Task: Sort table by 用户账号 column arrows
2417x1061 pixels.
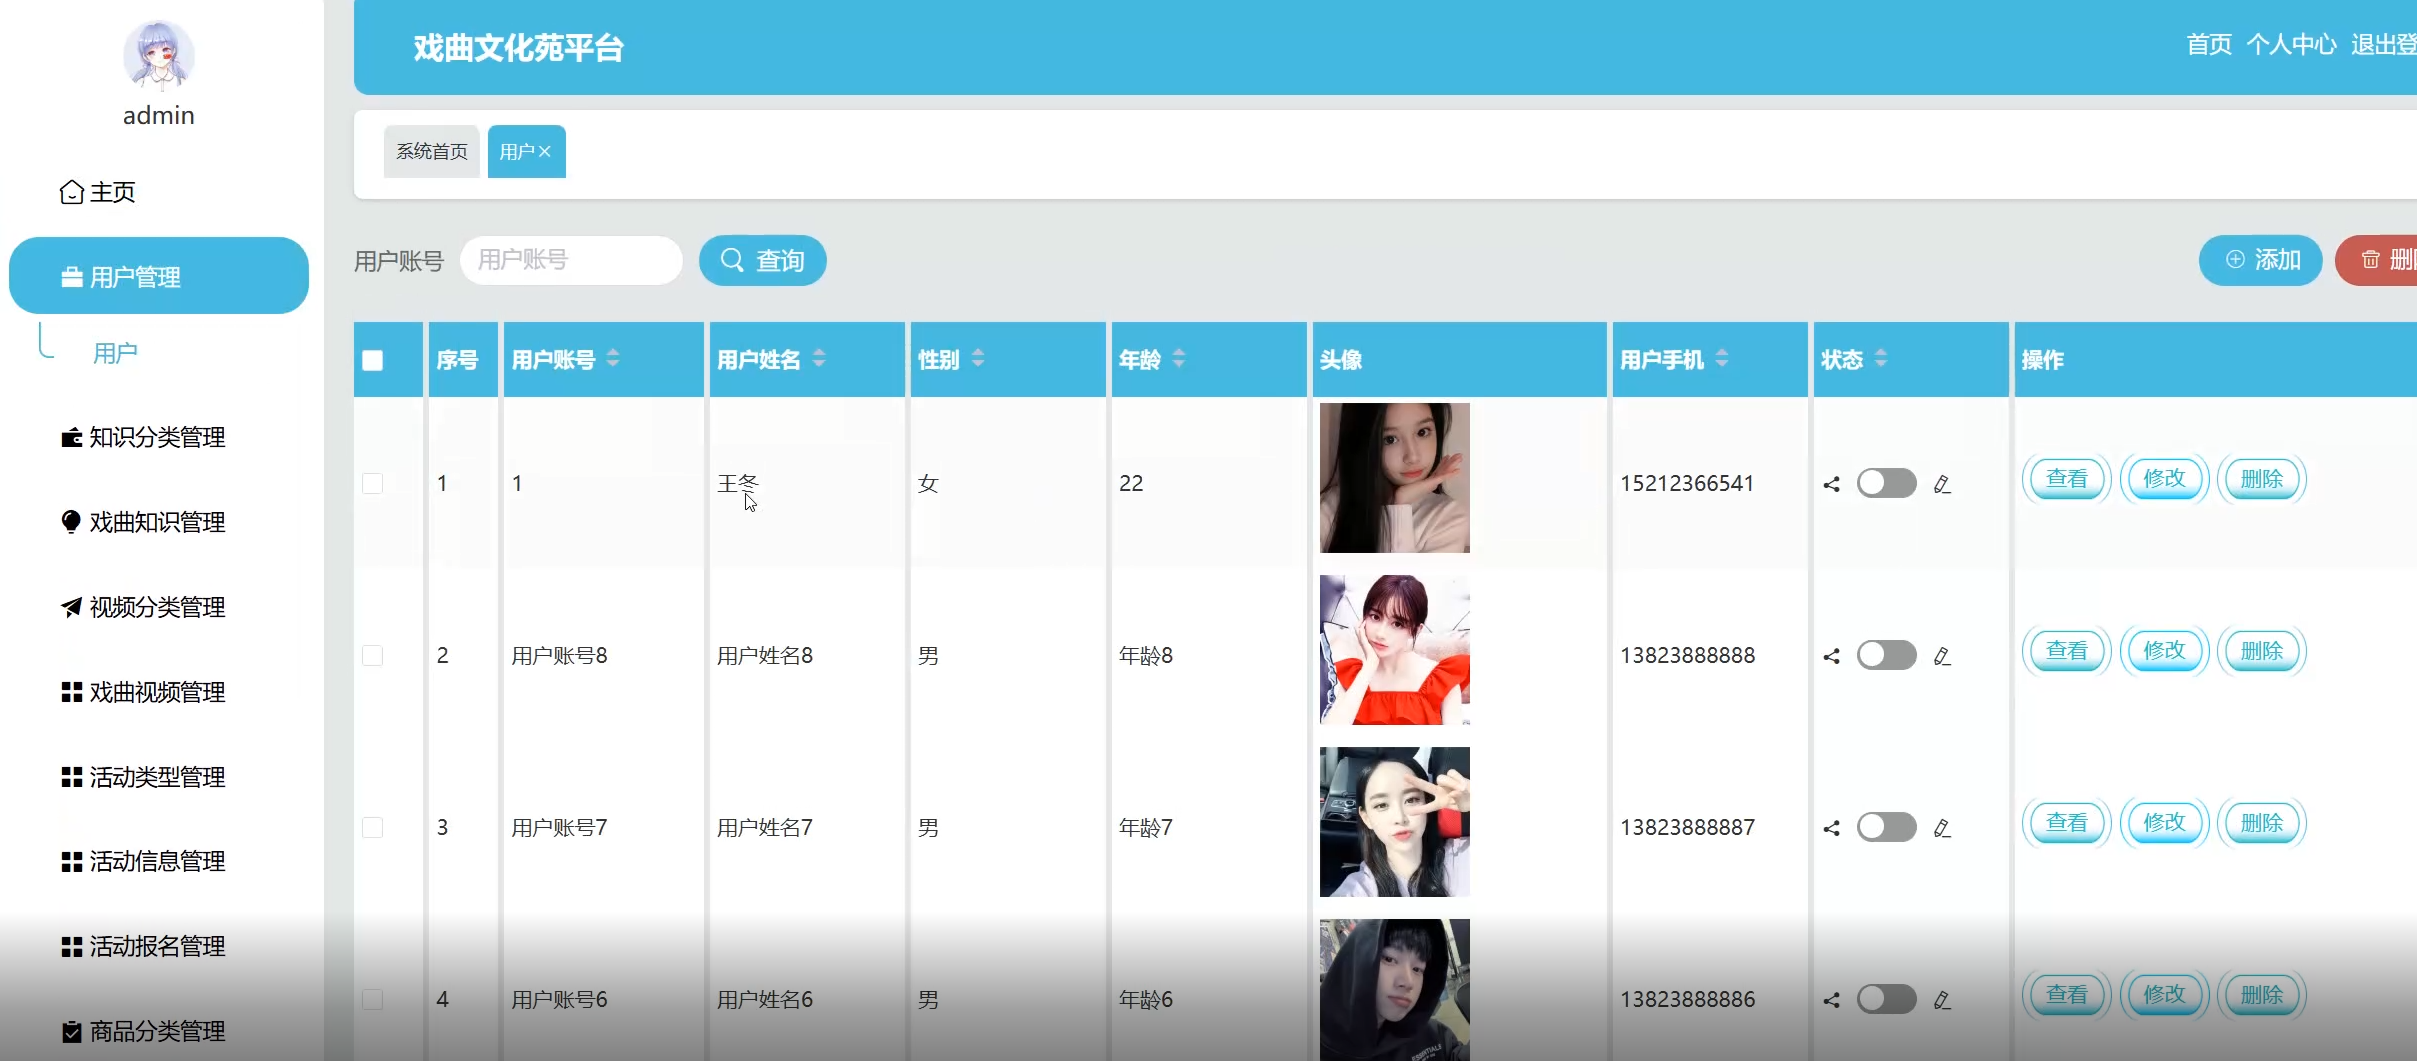Action: (x=613, y=358)
